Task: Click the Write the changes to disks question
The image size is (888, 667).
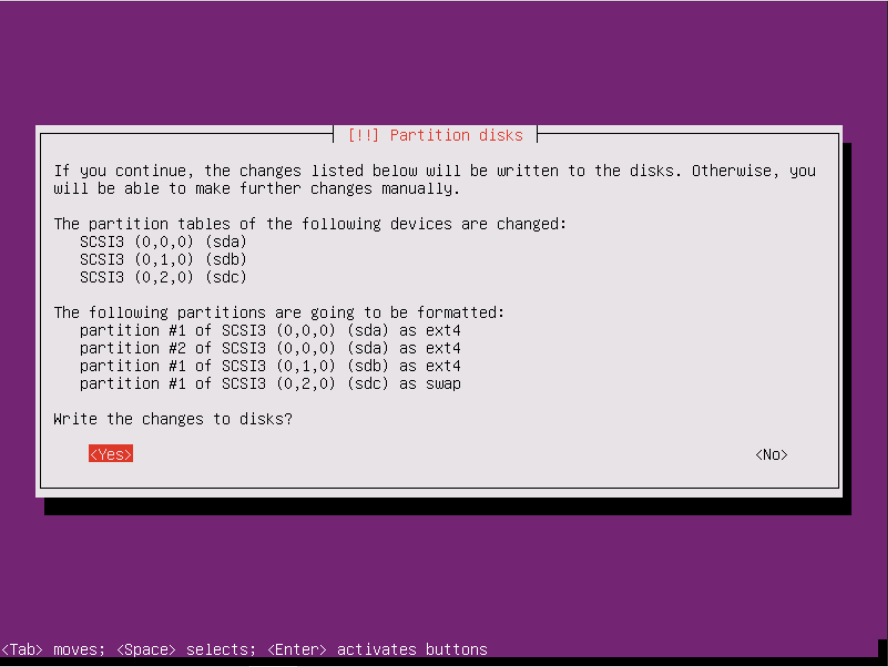Action: [x=173, y=419]
